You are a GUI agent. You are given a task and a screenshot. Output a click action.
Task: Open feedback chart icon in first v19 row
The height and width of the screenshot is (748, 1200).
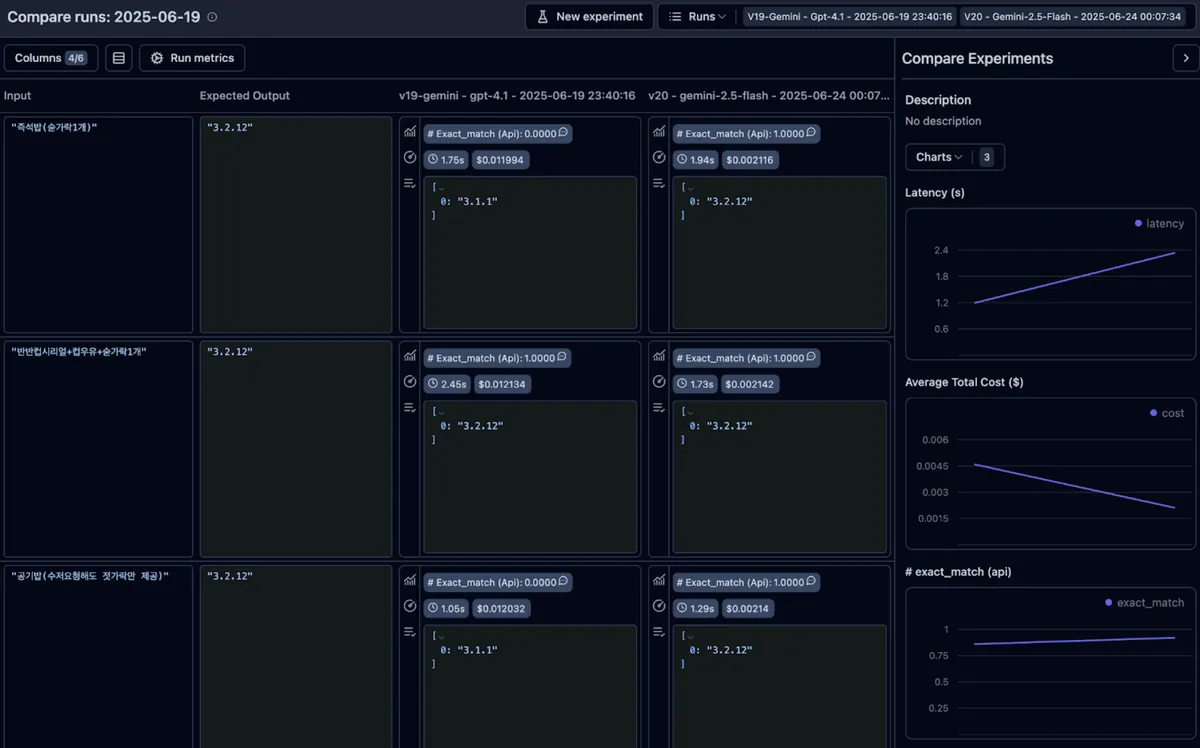tap(409, 132)
